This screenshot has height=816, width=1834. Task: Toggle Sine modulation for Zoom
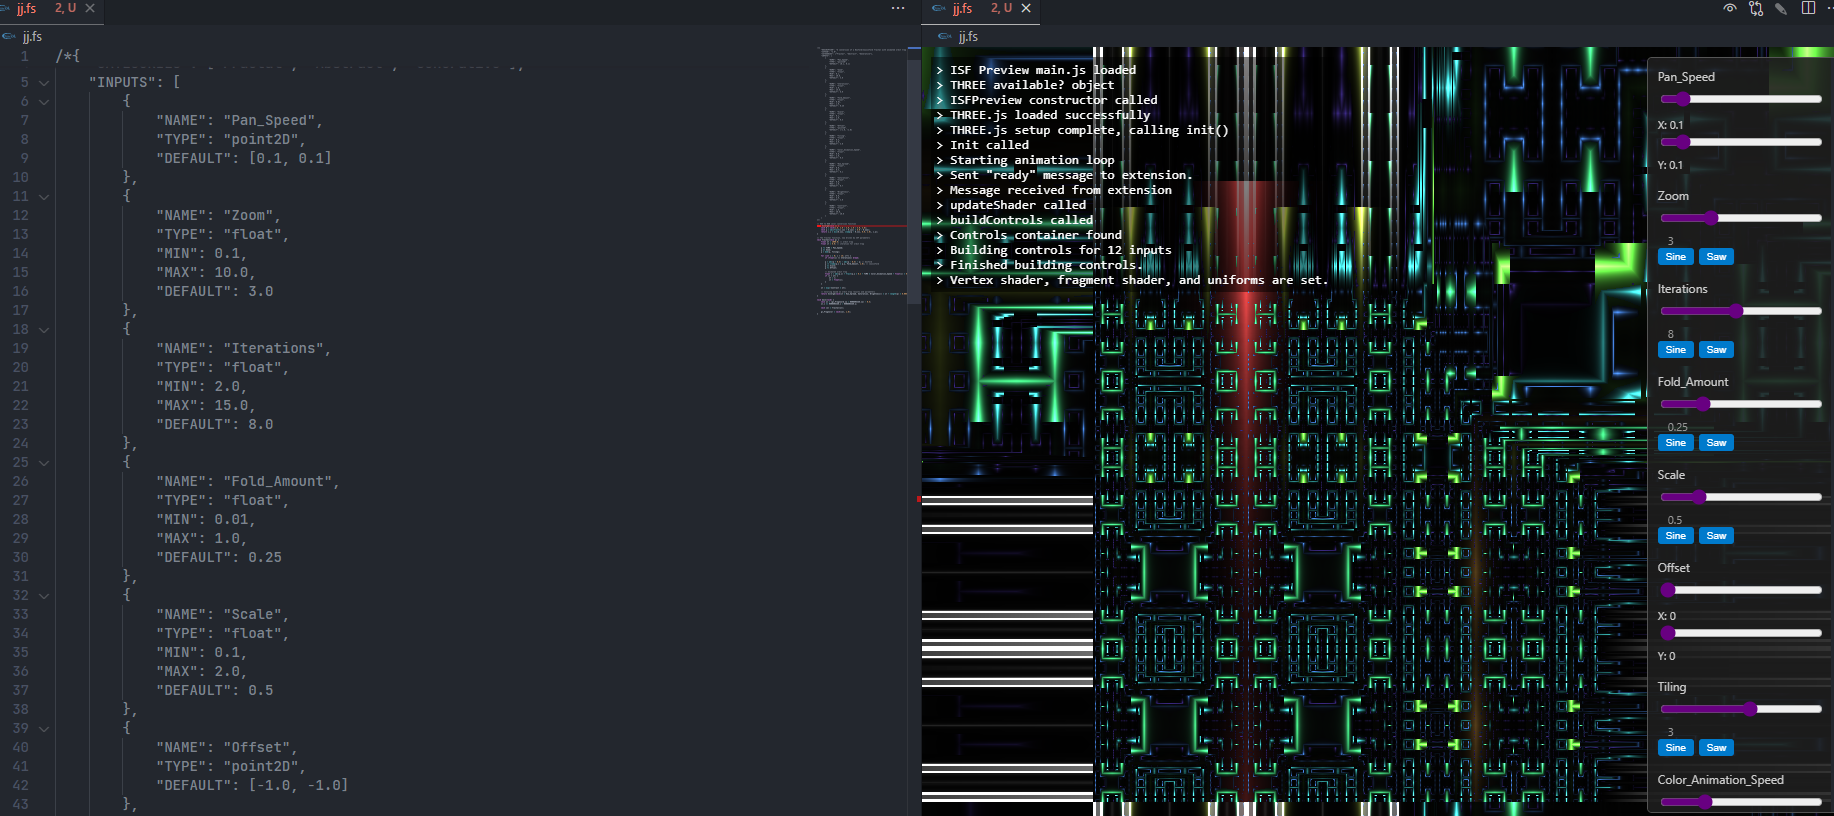pos(1676,257)
